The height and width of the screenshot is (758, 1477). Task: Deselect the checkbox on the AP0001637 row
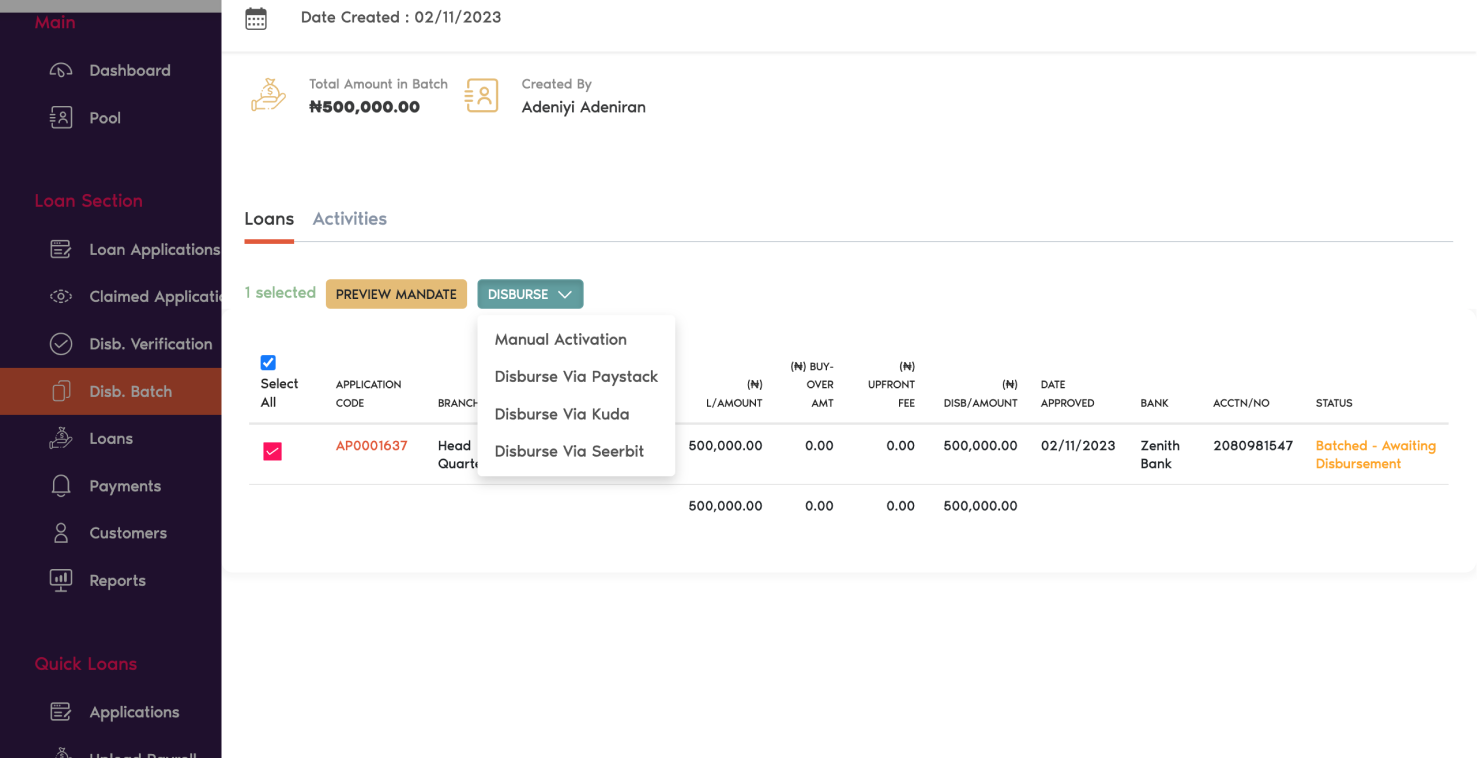pos(271,452)
